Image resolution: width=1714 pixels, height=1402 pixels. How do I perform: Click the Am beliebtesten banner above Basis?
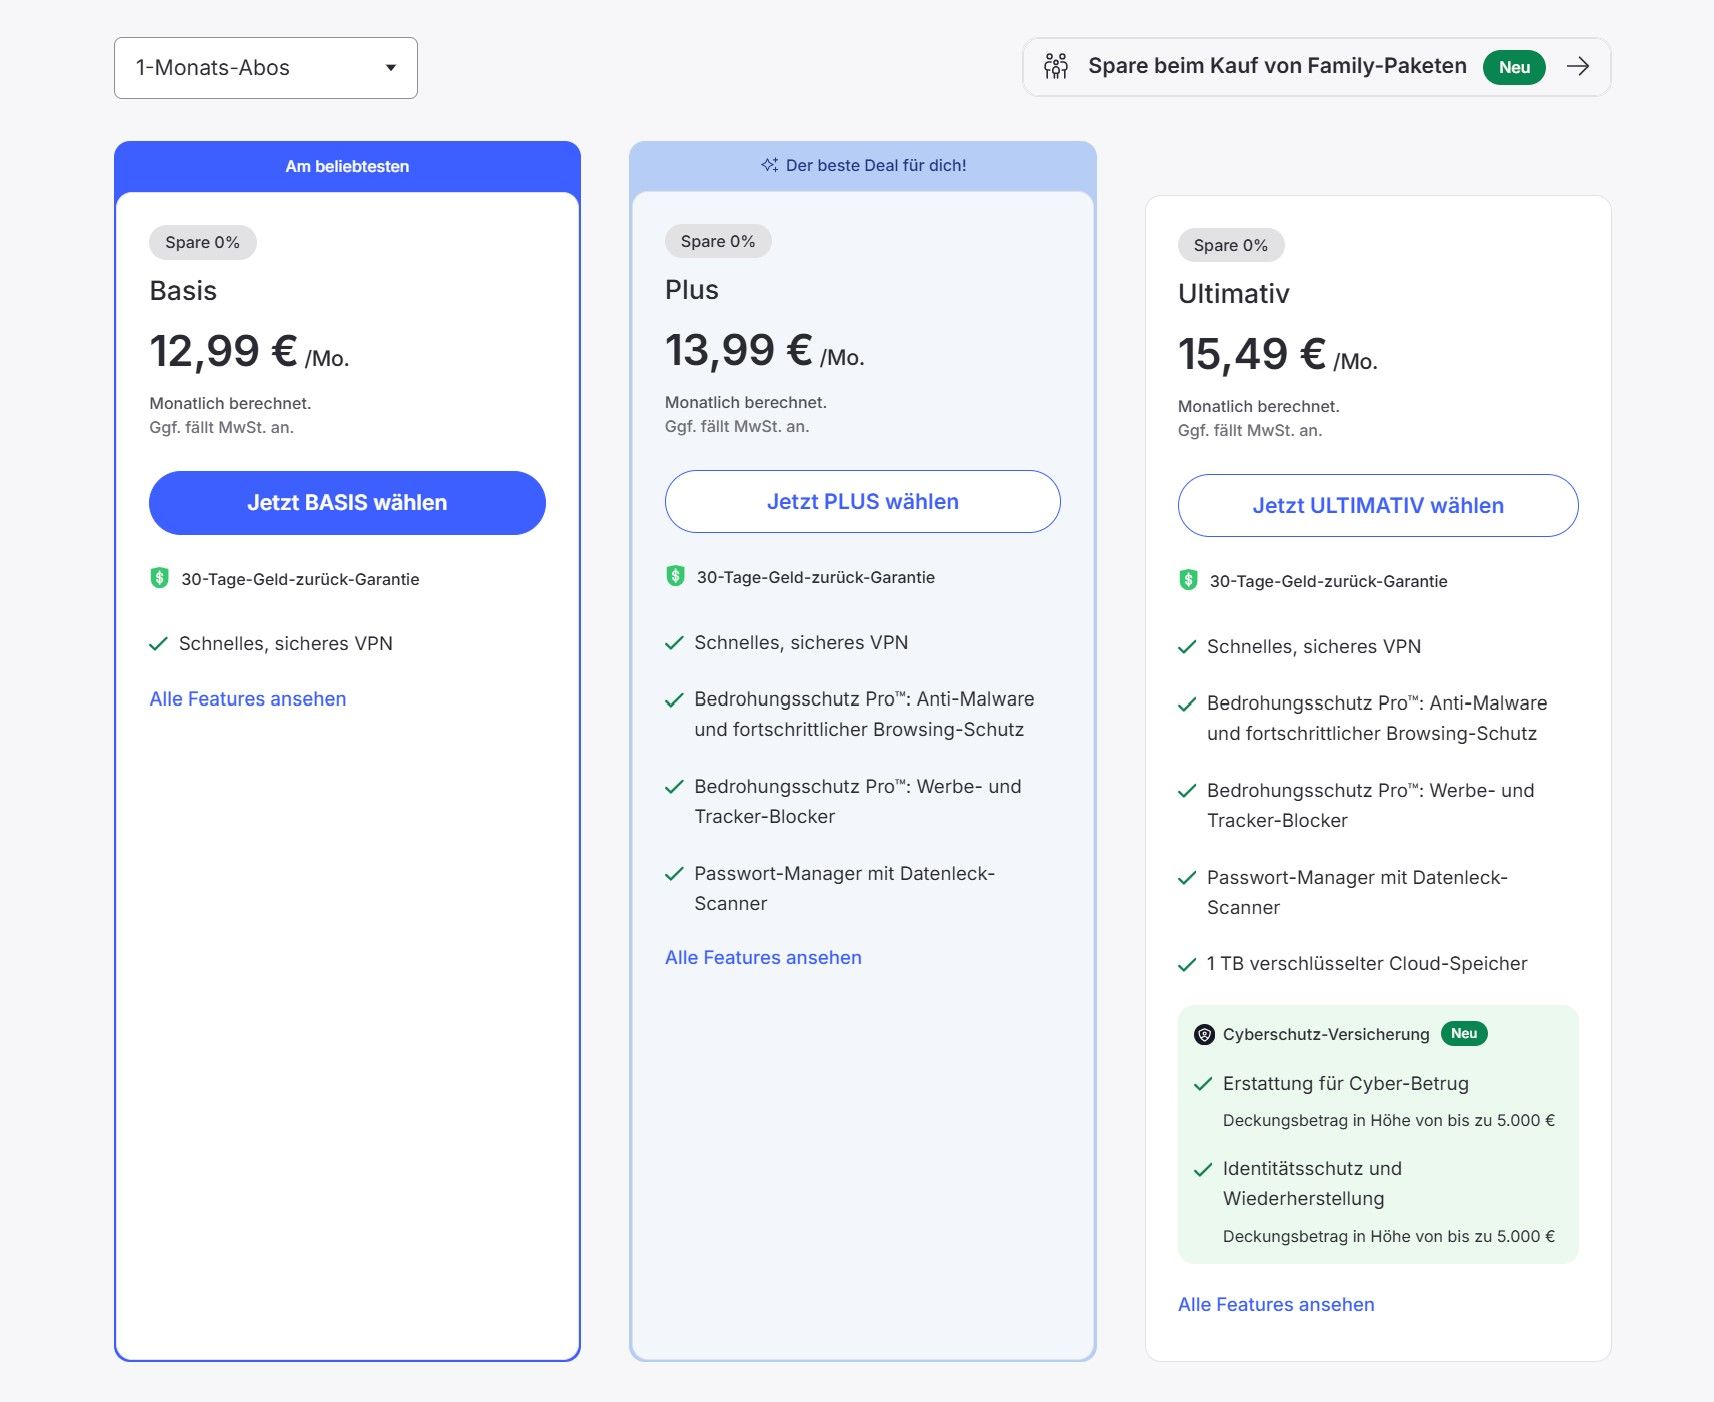(347, 166)
